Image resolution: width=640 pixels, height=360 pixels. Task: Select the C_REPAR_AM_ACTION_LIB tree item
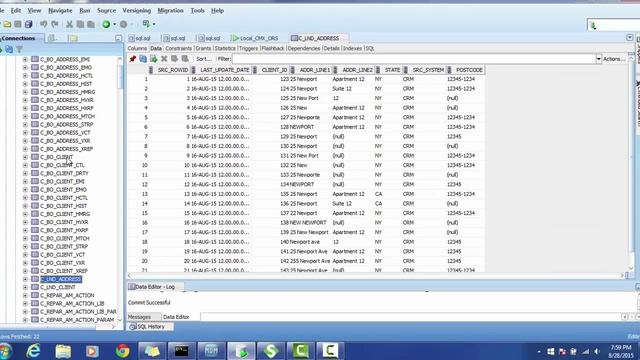(x=72, y=304)
